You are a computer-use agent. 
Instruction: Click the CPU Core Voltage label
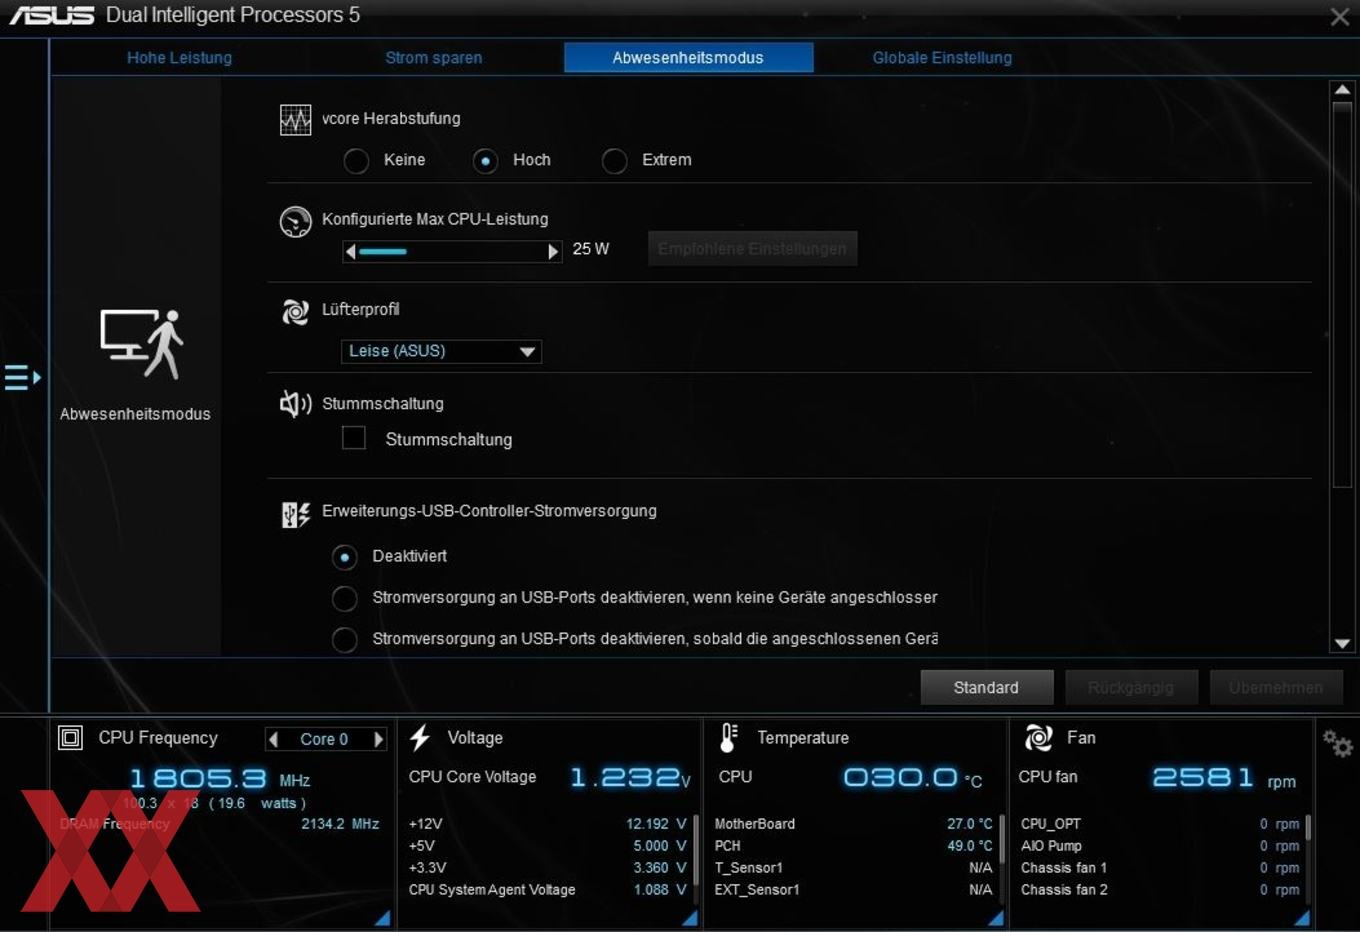(x=472, y=777)
